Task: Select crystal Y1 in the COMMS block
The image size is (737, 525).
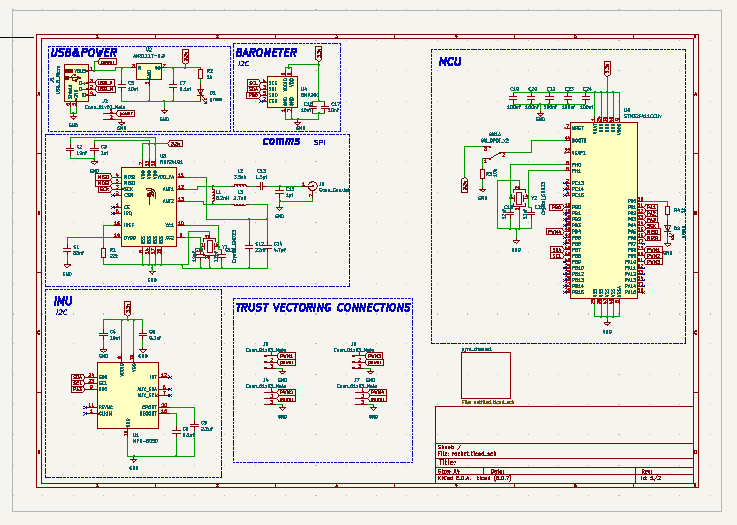Action: tap(209, 246)
